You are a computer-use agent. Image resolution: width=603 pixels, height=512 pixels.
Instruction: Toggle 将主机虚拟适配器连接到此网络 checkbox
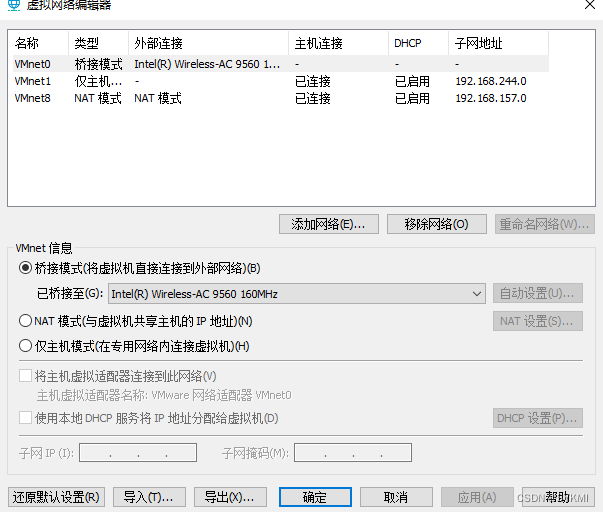click(25, 375)
